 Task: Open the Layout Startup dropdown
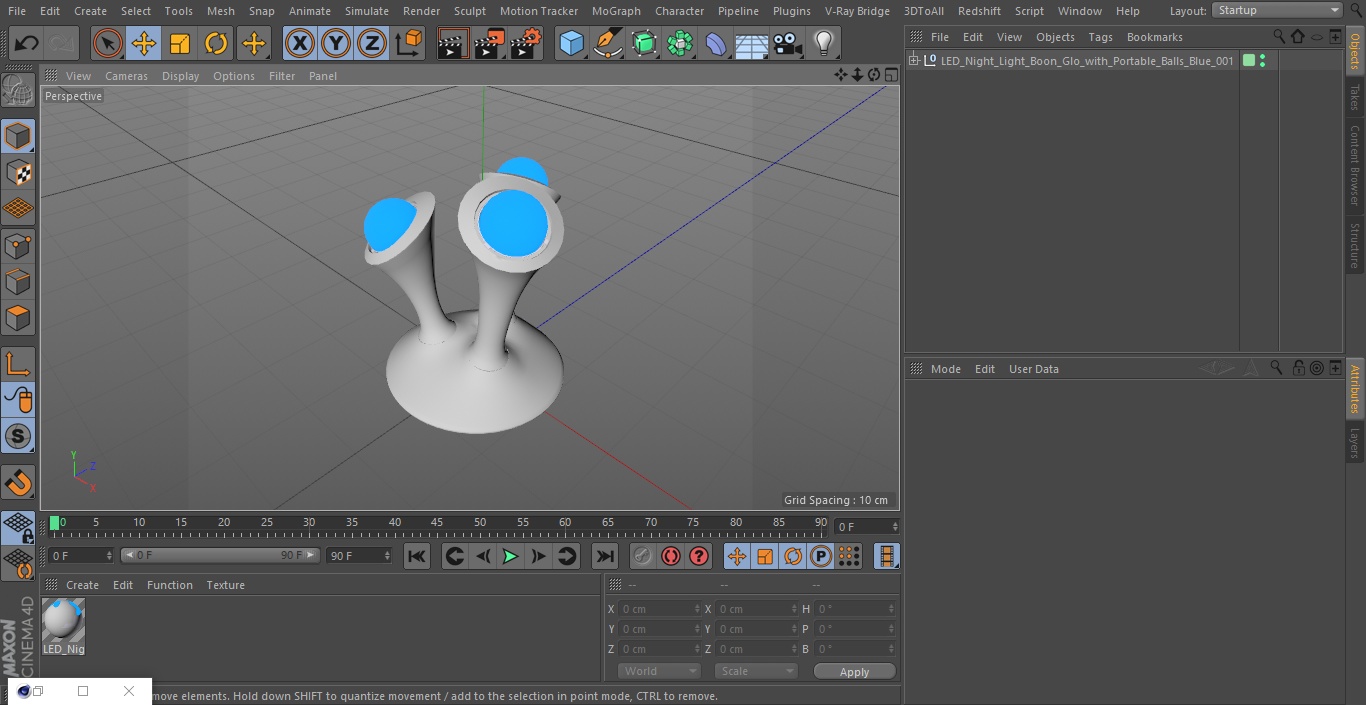pos(1277,10)
